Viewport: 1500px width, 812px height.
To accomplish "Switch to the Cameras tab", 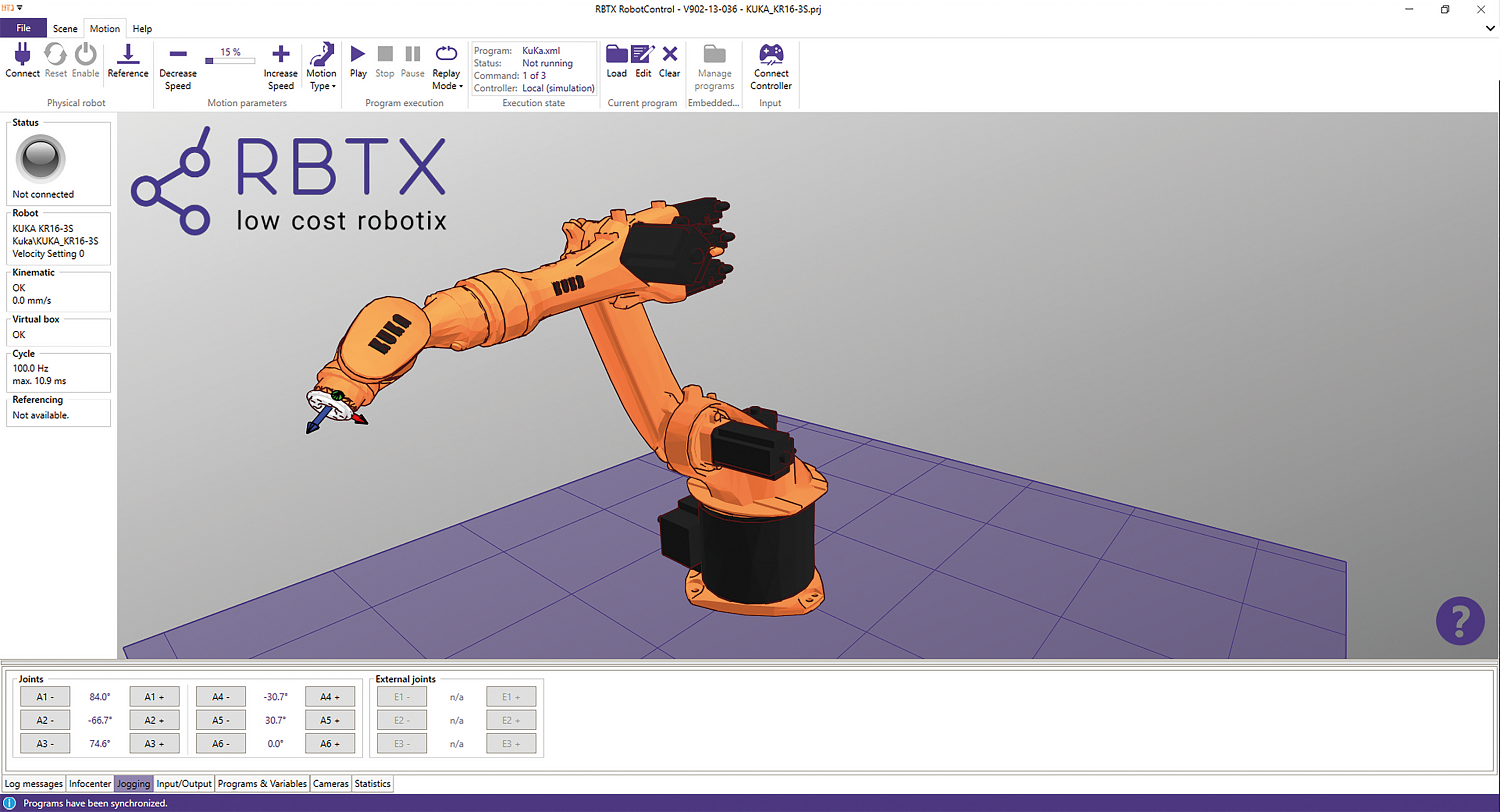I will point(330,784).
